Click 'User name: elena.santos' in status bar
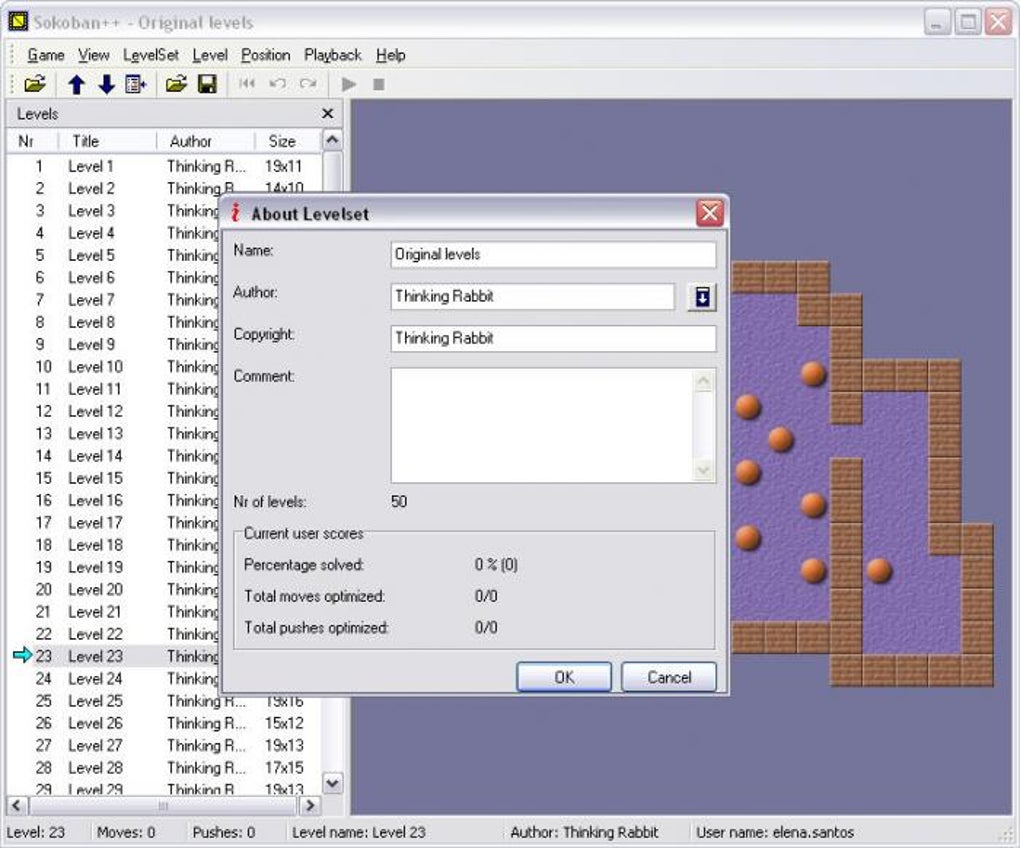Screen dimensions: 1020x848 (775, 832)
